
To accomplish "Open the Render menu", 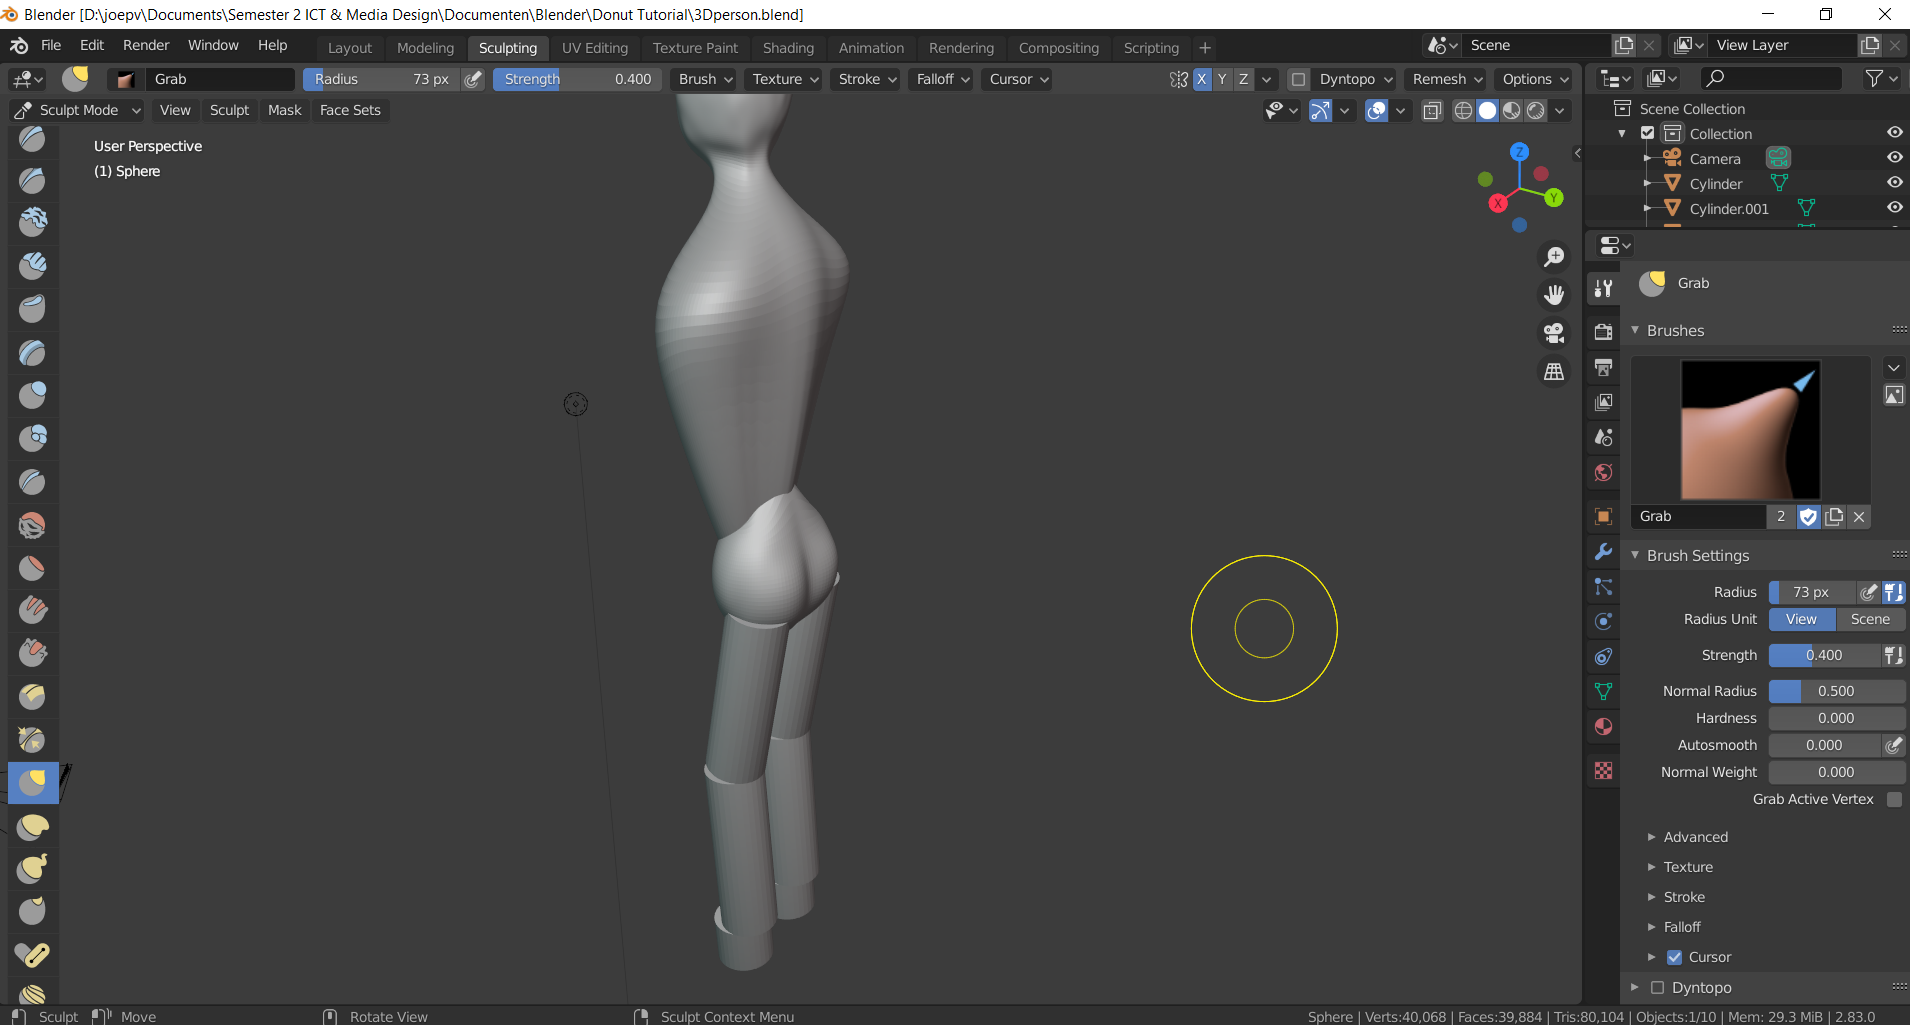I will tap(146, 45).
